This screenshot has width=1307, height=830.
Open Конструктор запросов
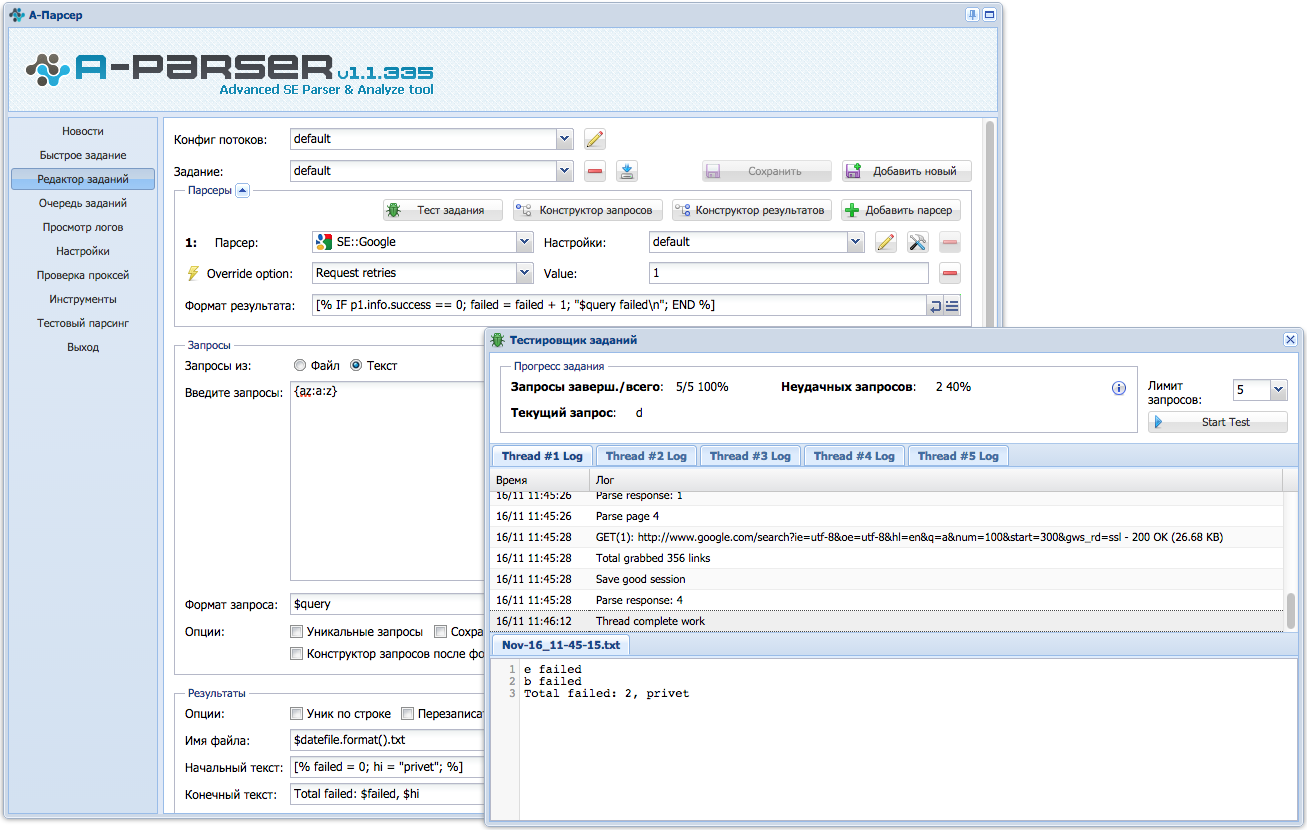click(587, 210)
